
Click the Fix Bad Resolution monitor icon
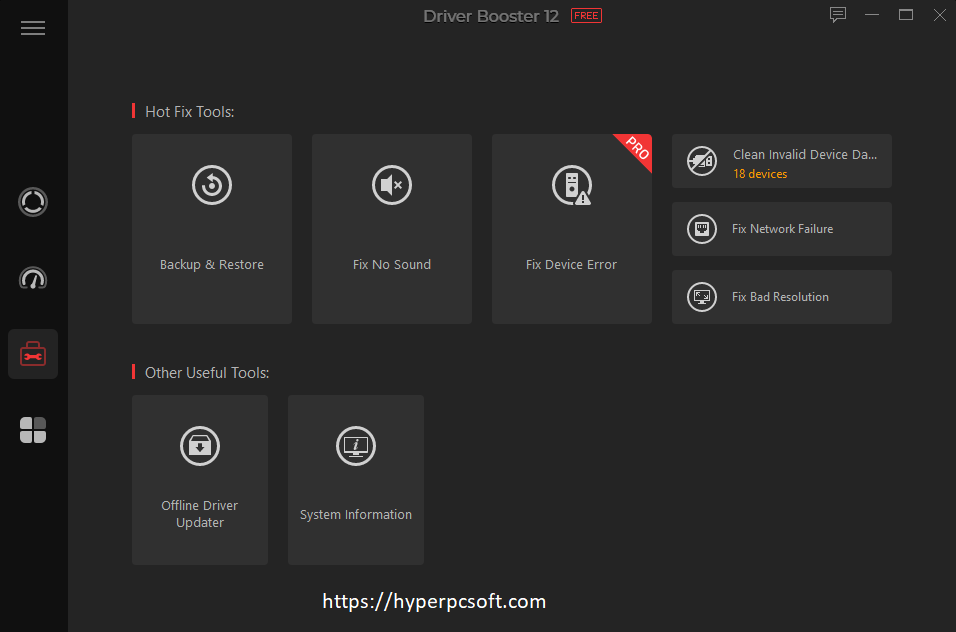[x=702, y=297]
